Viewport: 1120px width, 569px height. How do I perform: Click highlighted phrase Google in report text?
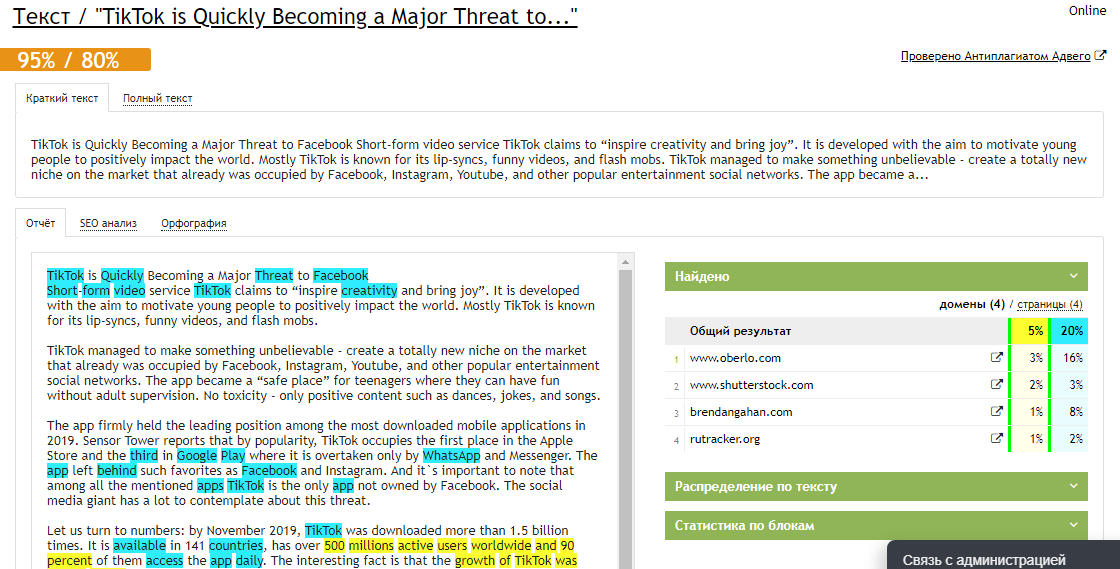pyautogui.click(x=196, y=455)
